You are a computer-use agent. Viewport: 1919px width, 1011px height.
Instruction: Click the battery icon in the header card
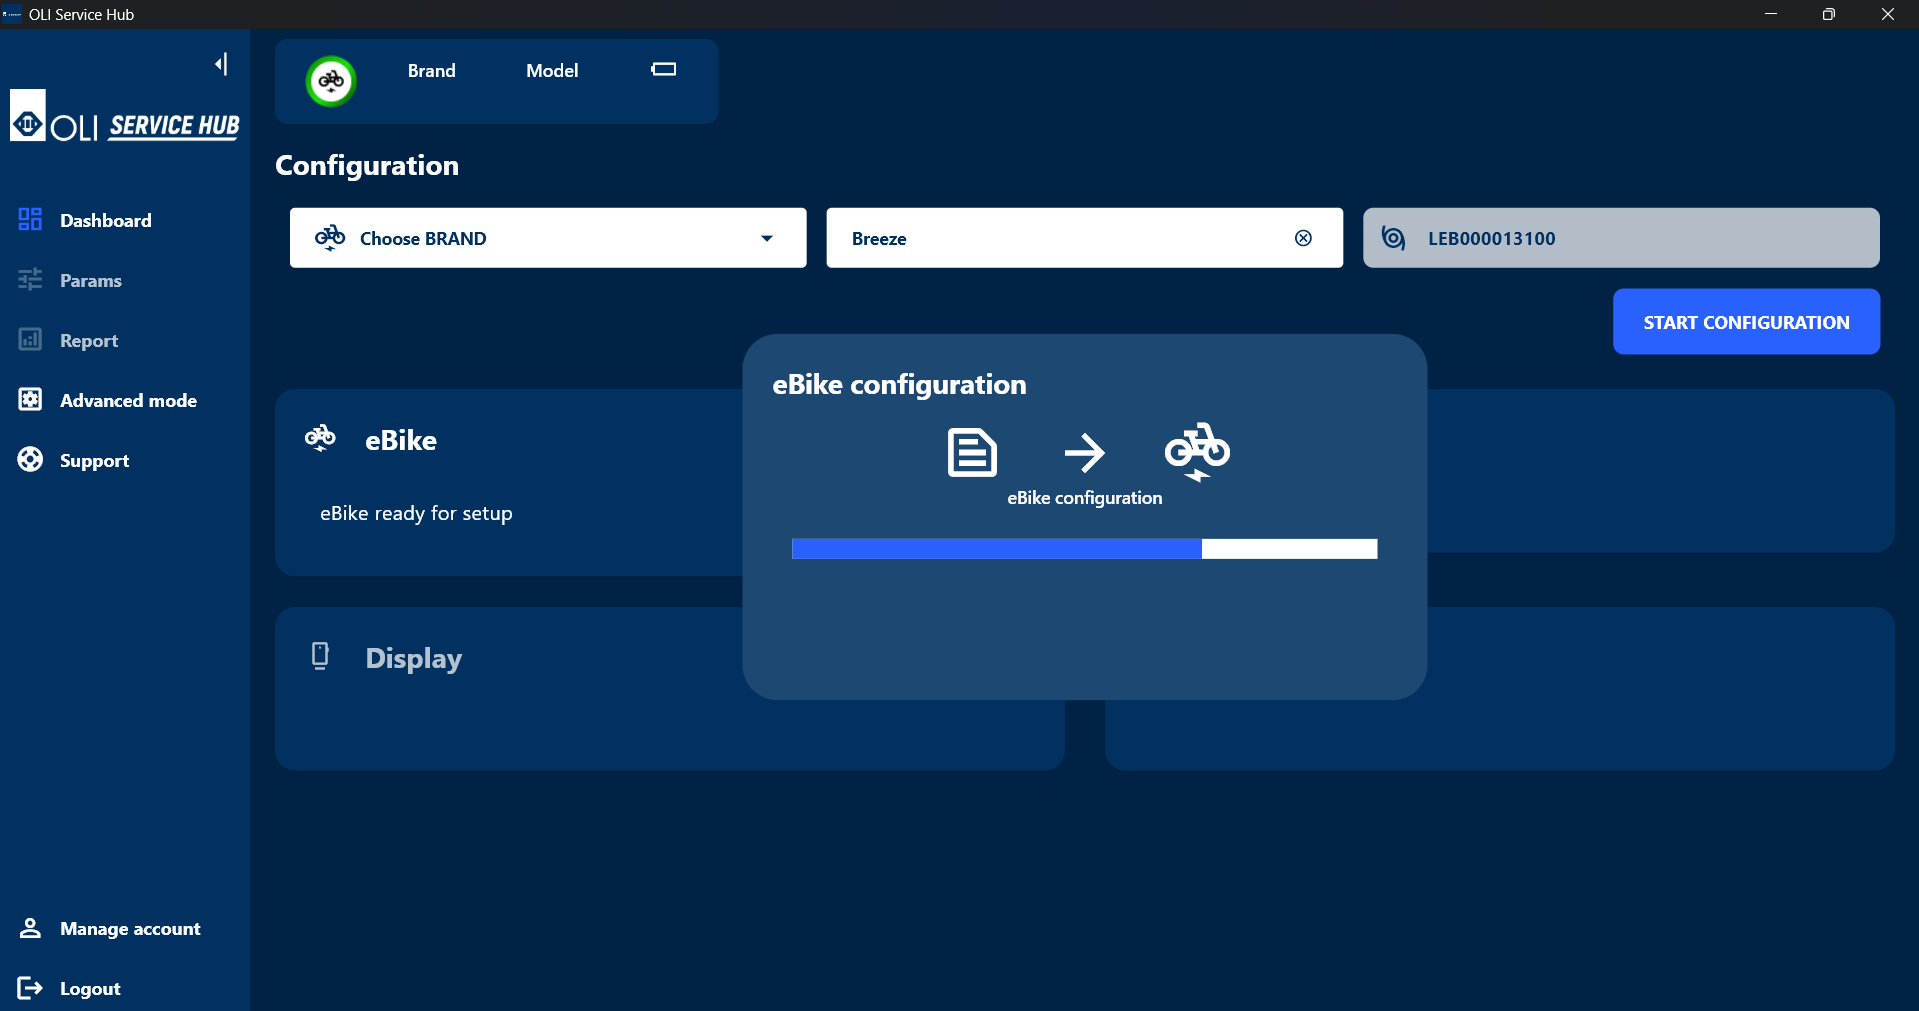pos(664,69)
